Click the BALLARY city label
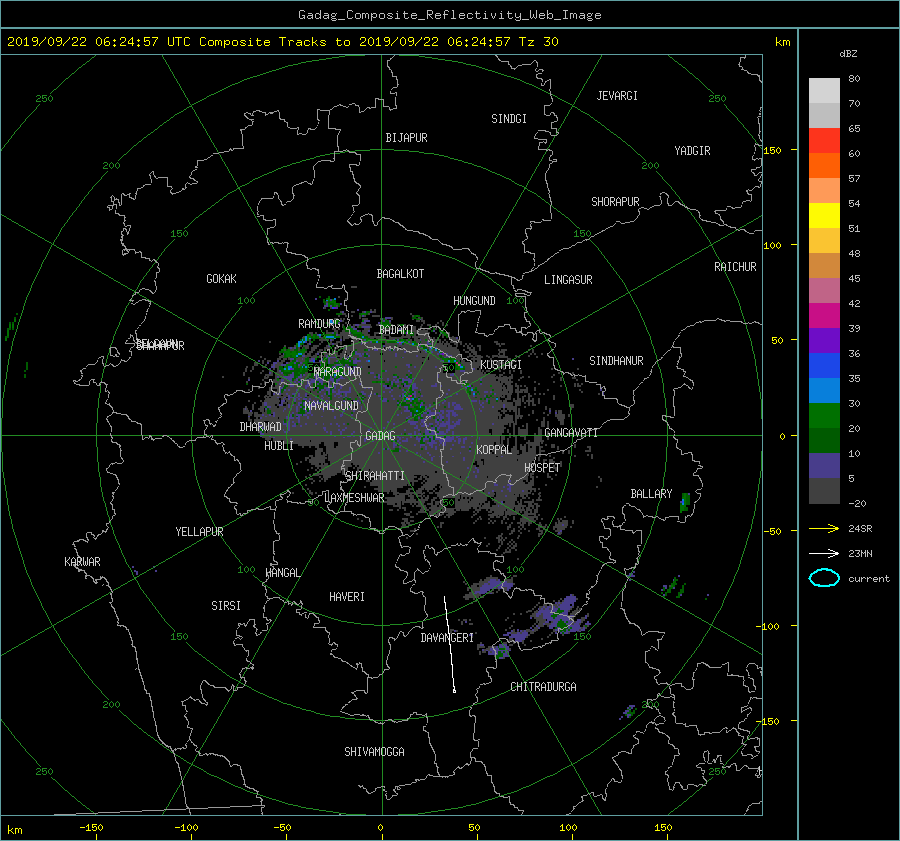Viewport: 900px width, 841px height. click(651, 494)
